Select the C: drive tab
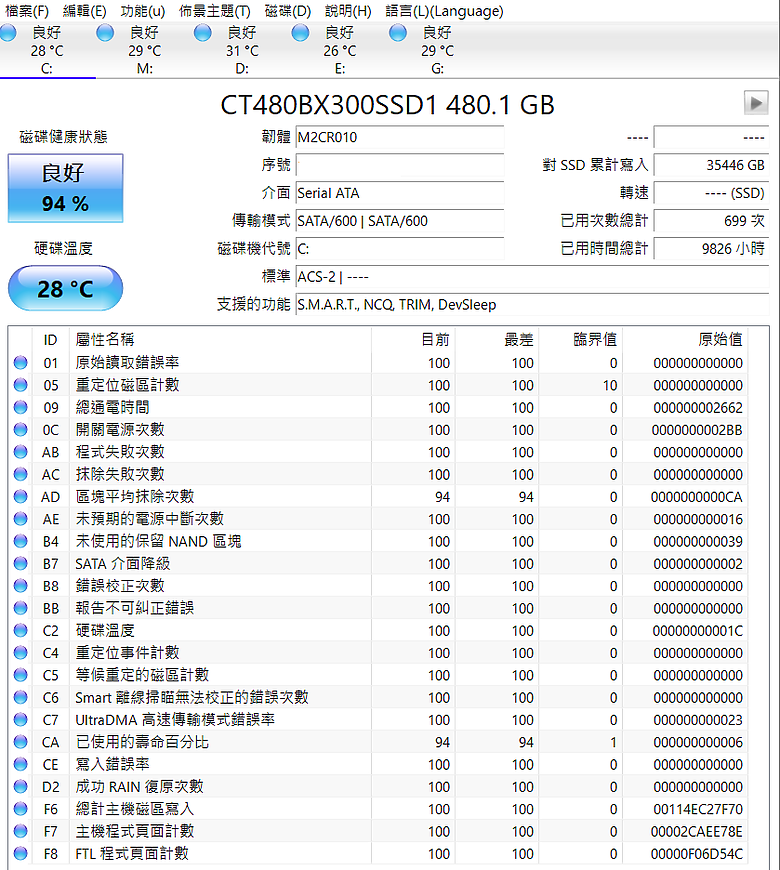780x870 pixels. [x=47, y=50]
